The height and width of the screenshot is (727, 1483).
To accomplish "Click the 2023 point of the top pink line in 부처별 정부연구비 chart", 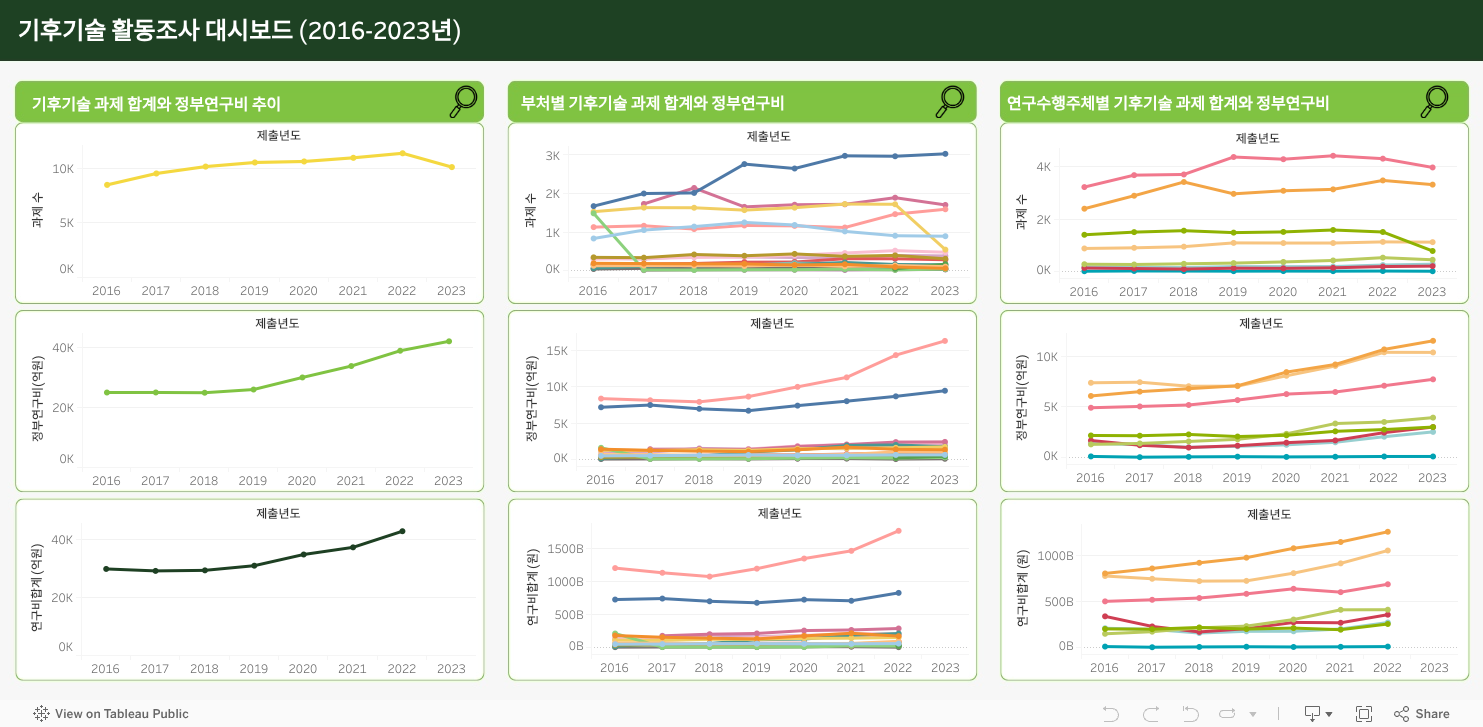I will point(945,341).
